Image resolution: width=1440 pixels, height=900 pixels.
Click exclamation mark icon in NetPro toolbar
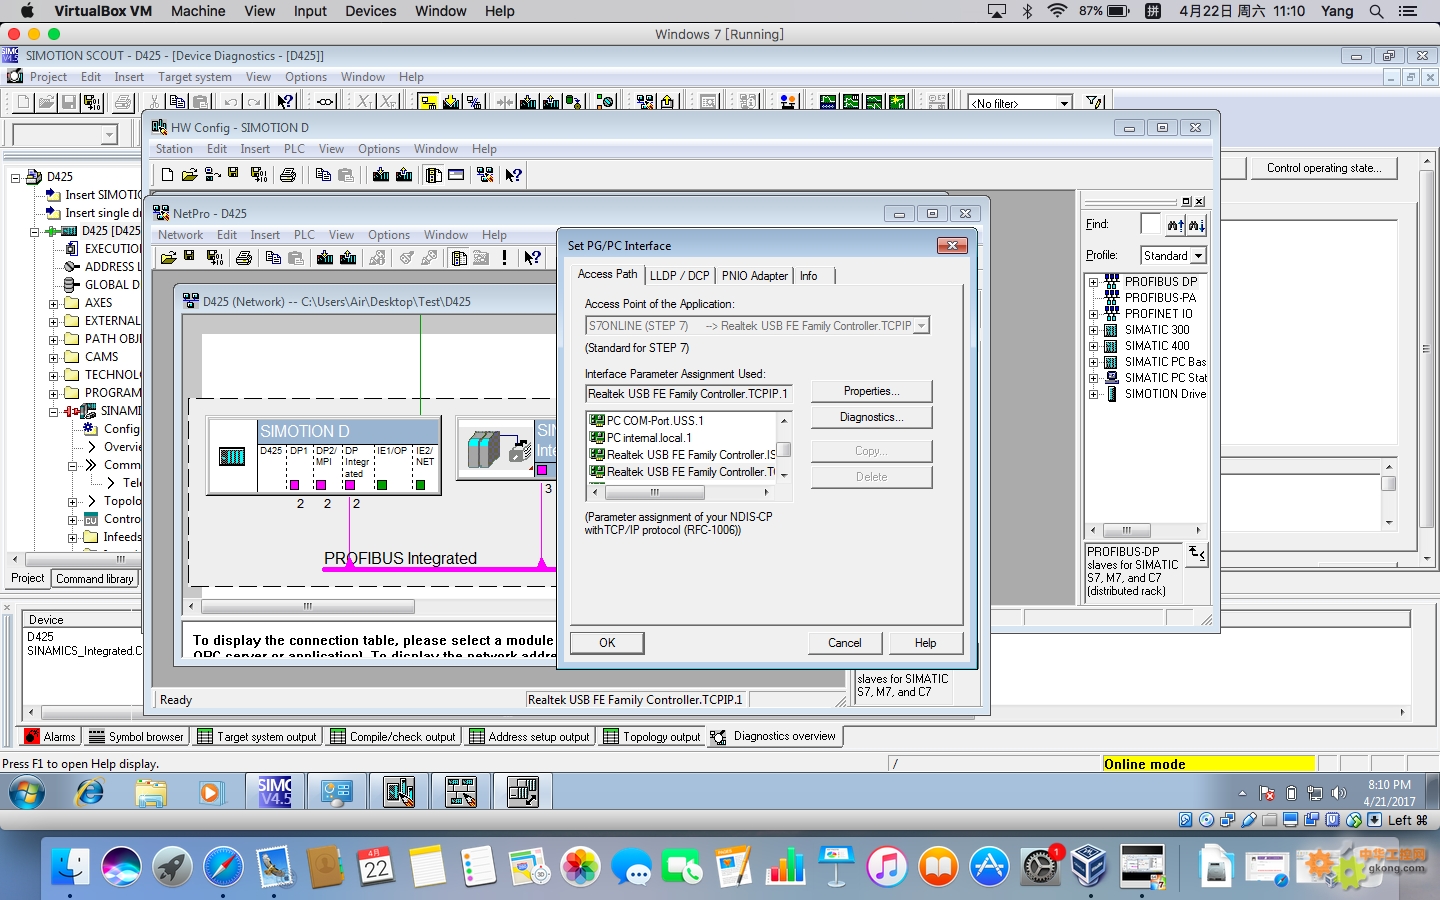click(504, 258)
